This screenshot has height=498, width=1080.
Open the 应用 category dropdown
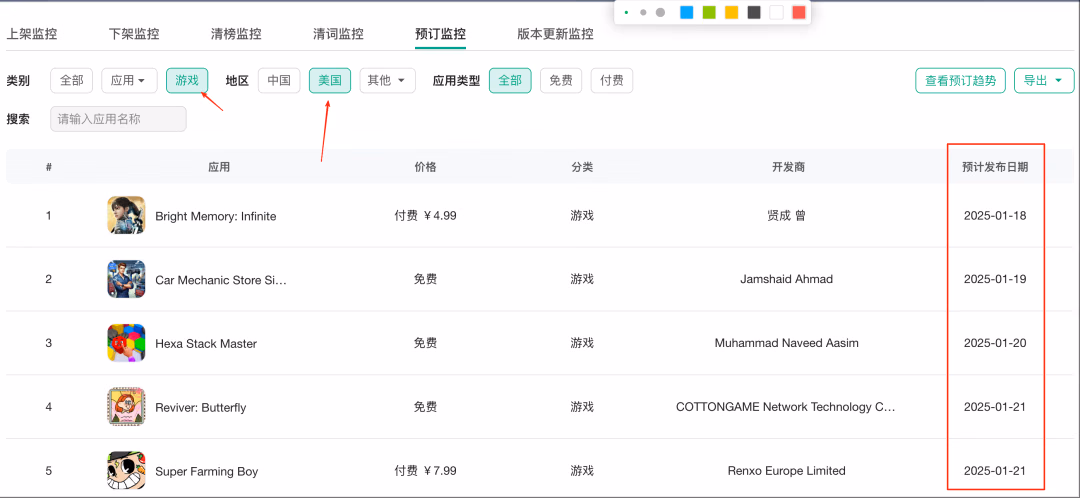[129, 81]
